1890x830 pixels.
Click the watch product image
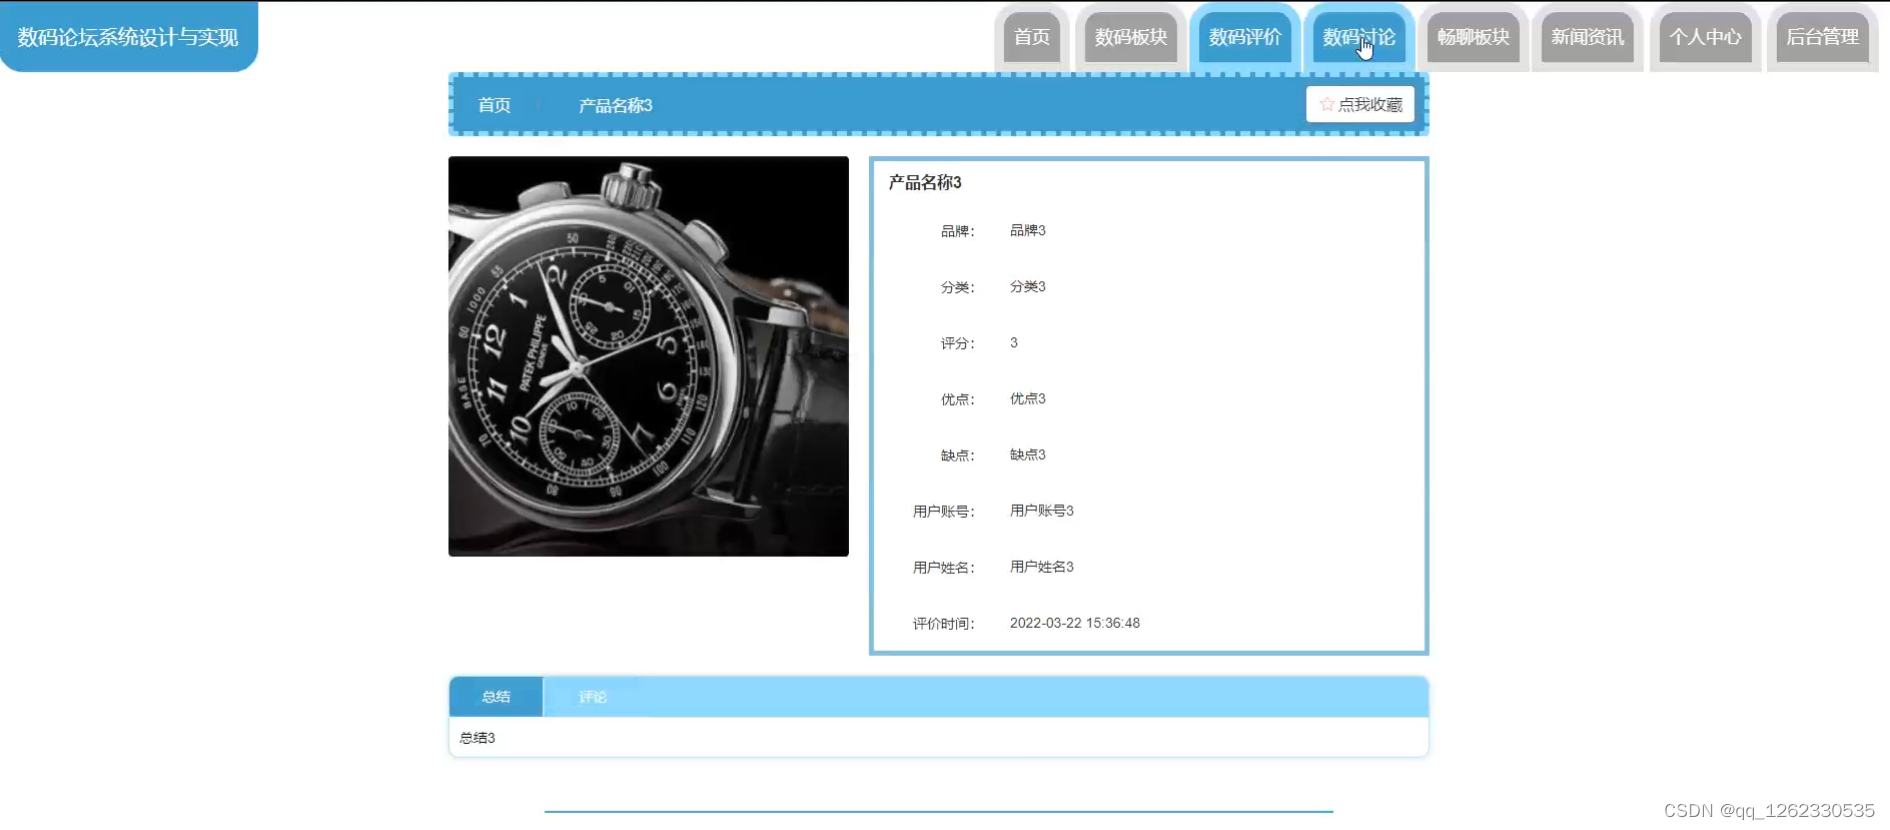648,356
